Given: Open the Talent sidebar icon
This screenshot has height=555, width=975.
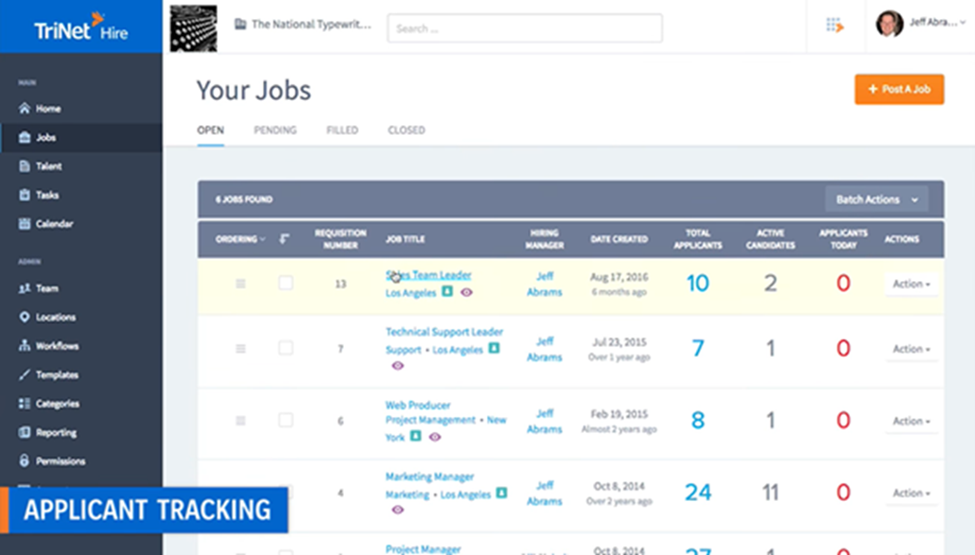Looking at the screenshot, I should click(24, 166).
